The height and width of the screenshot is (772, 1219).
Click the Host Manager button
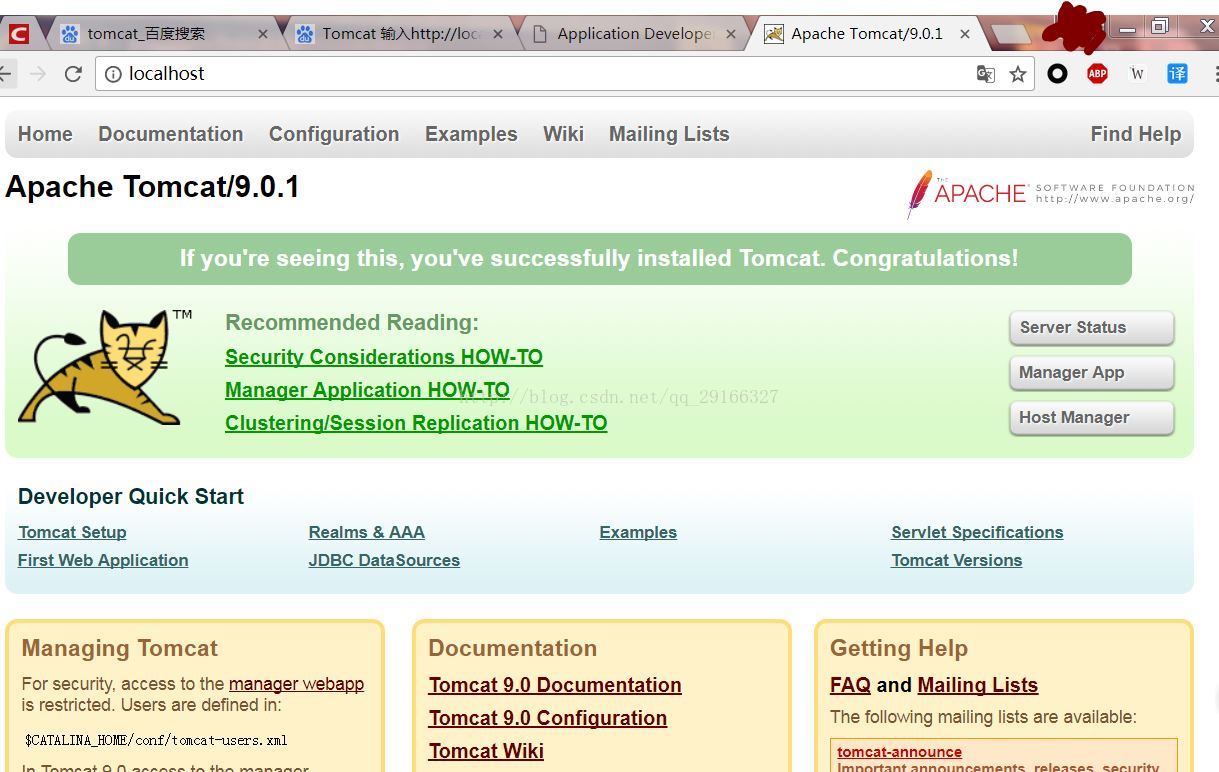coord(1092,418)
